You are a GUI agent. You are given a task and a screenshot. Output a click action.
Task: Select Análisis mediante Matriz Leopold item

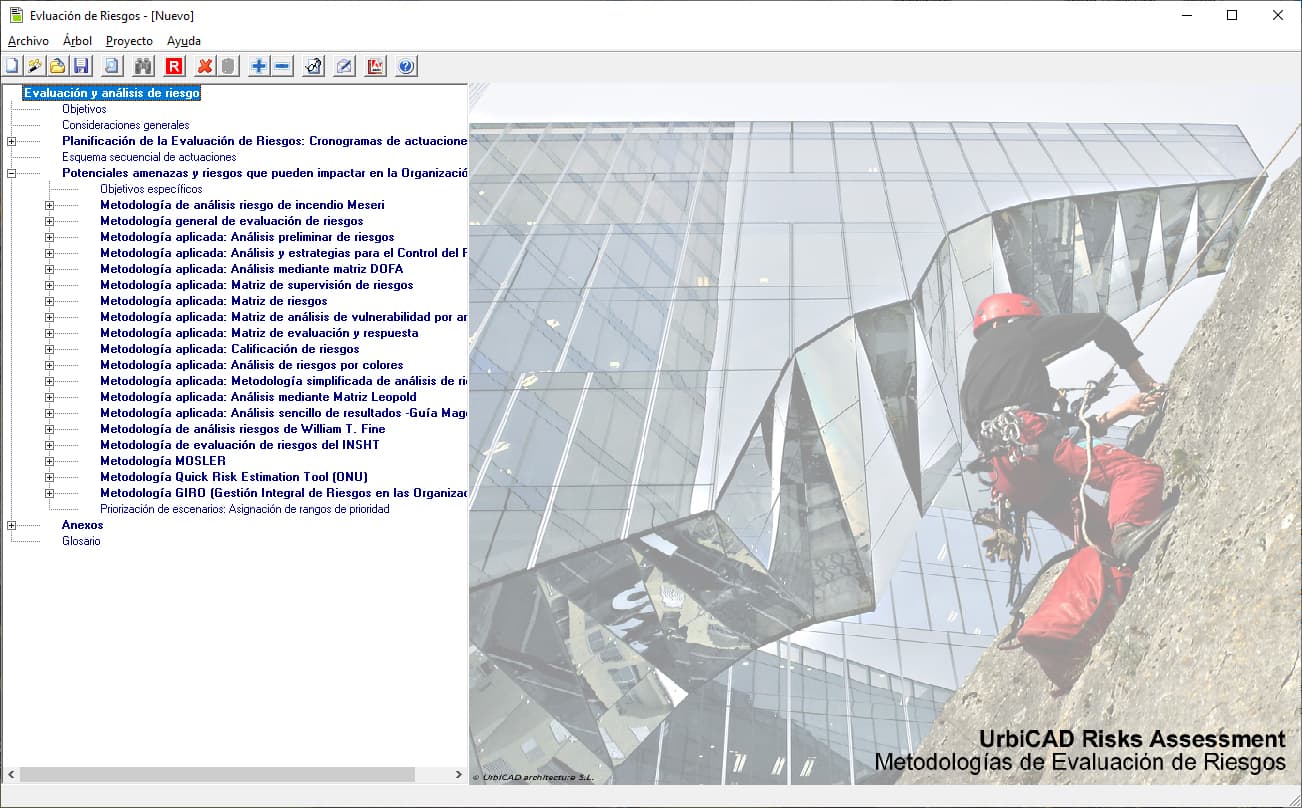258,397
